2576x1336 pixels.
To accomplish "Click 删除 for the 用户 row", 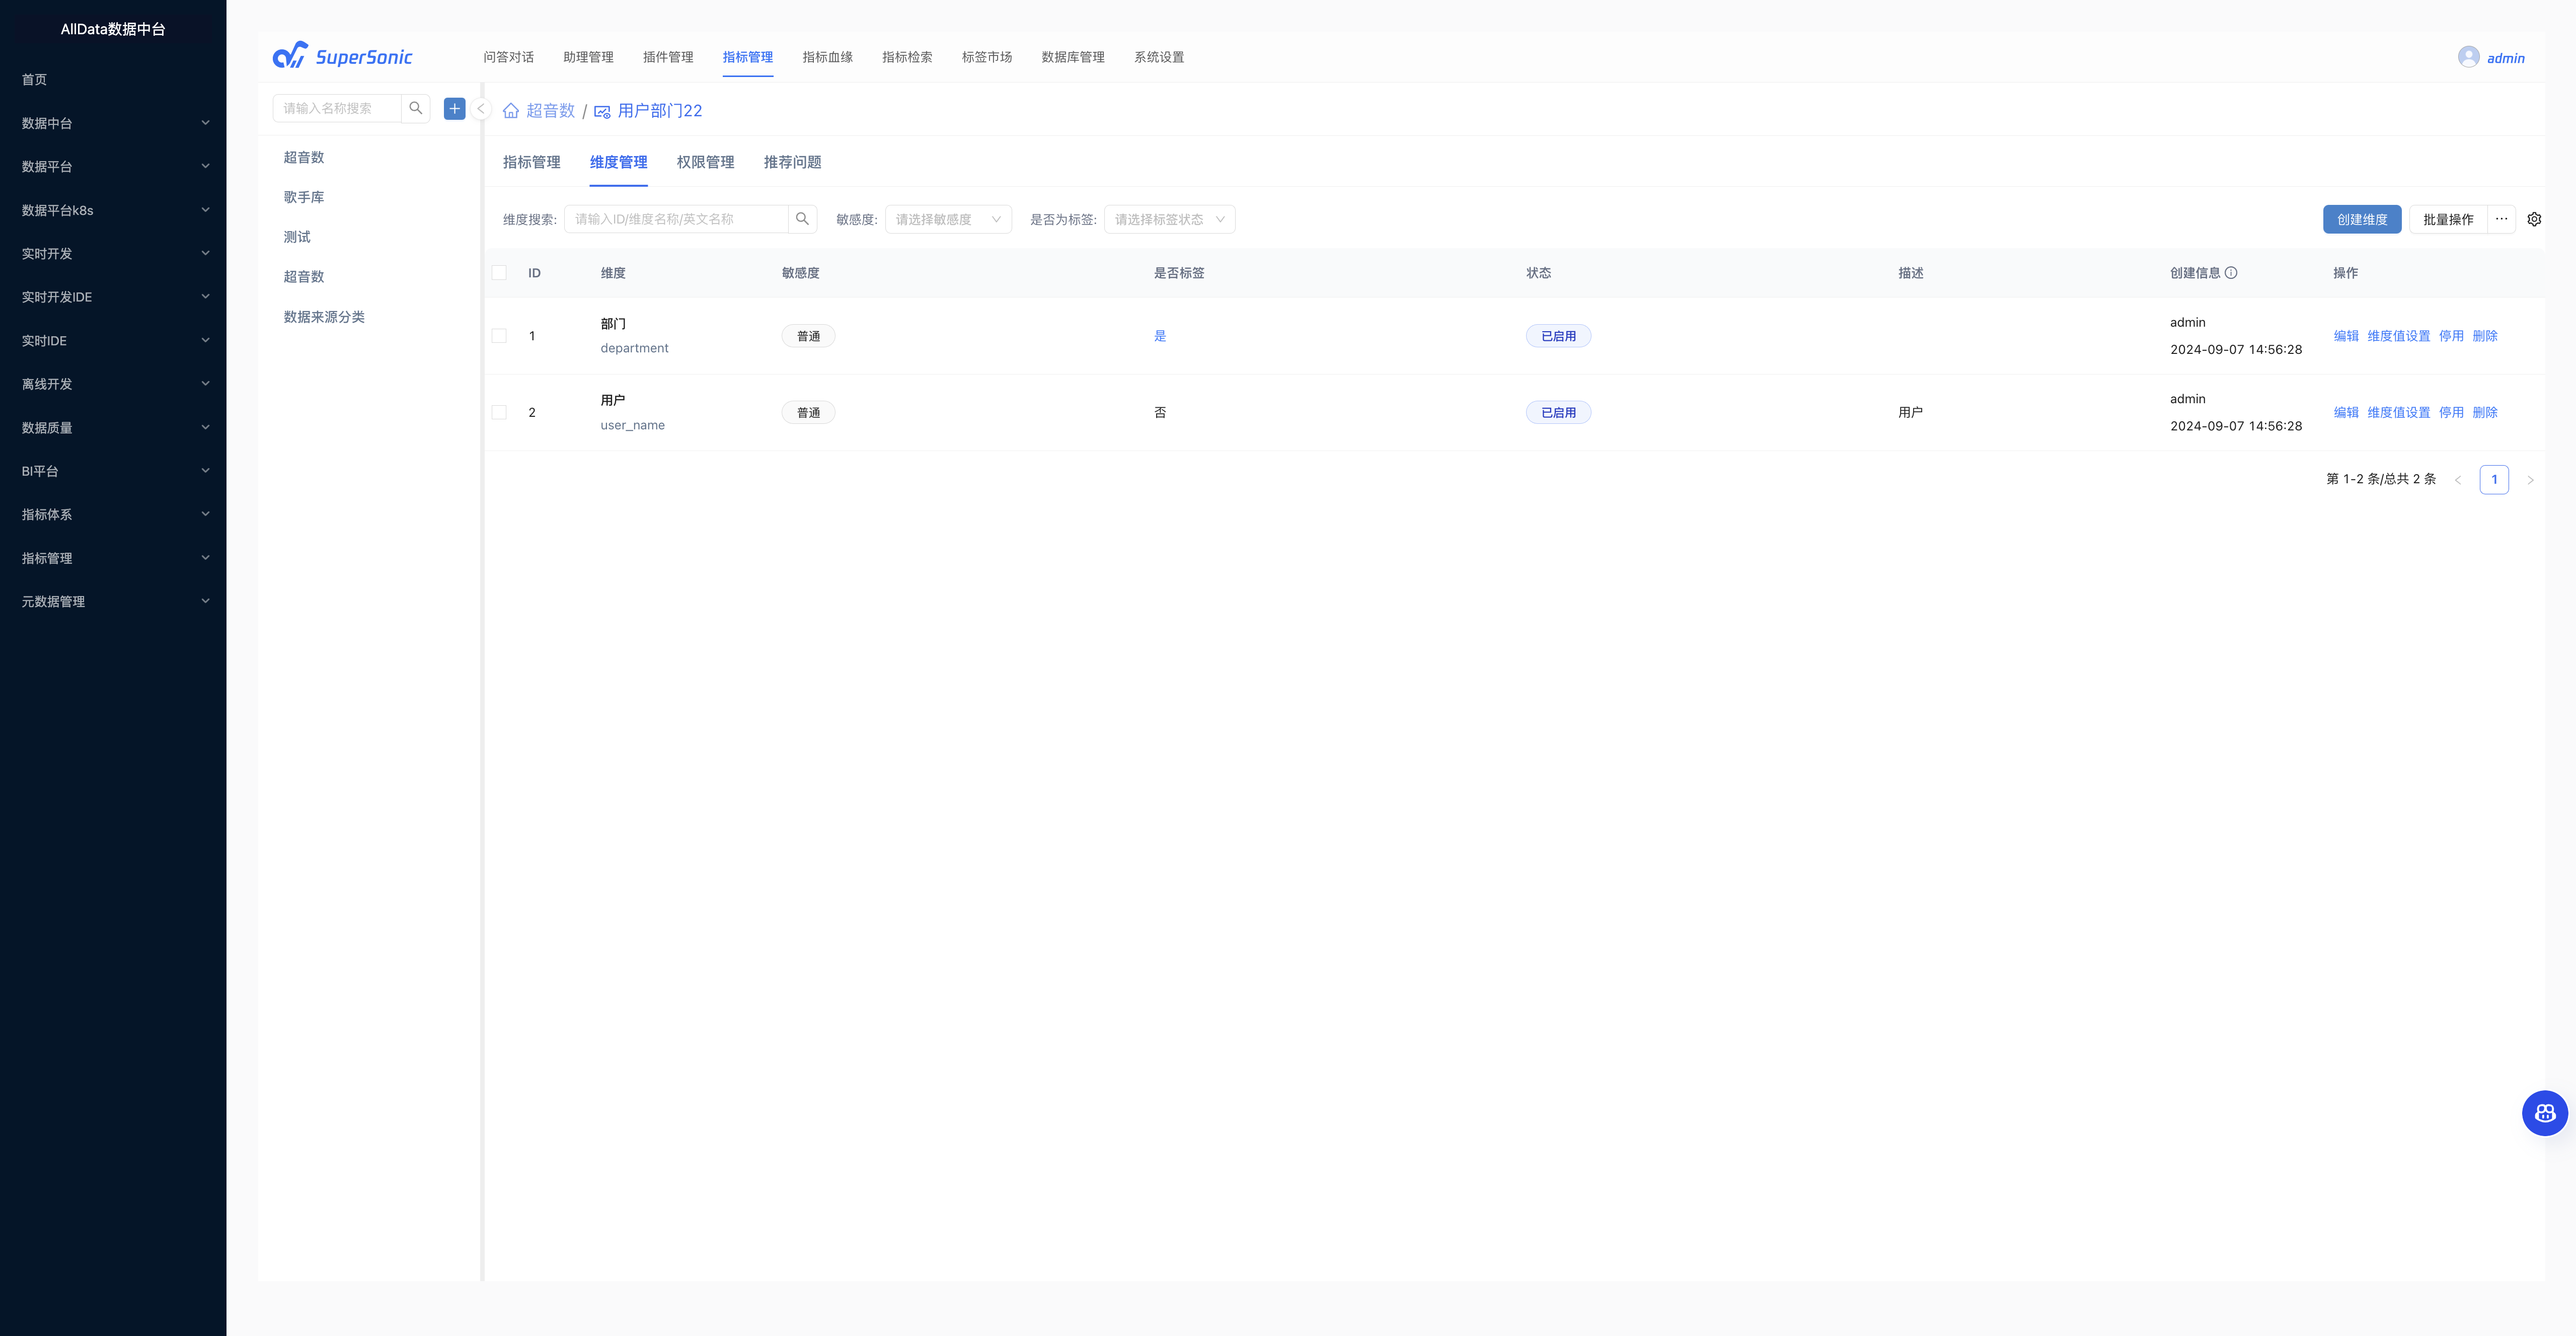I will 2485,412.
